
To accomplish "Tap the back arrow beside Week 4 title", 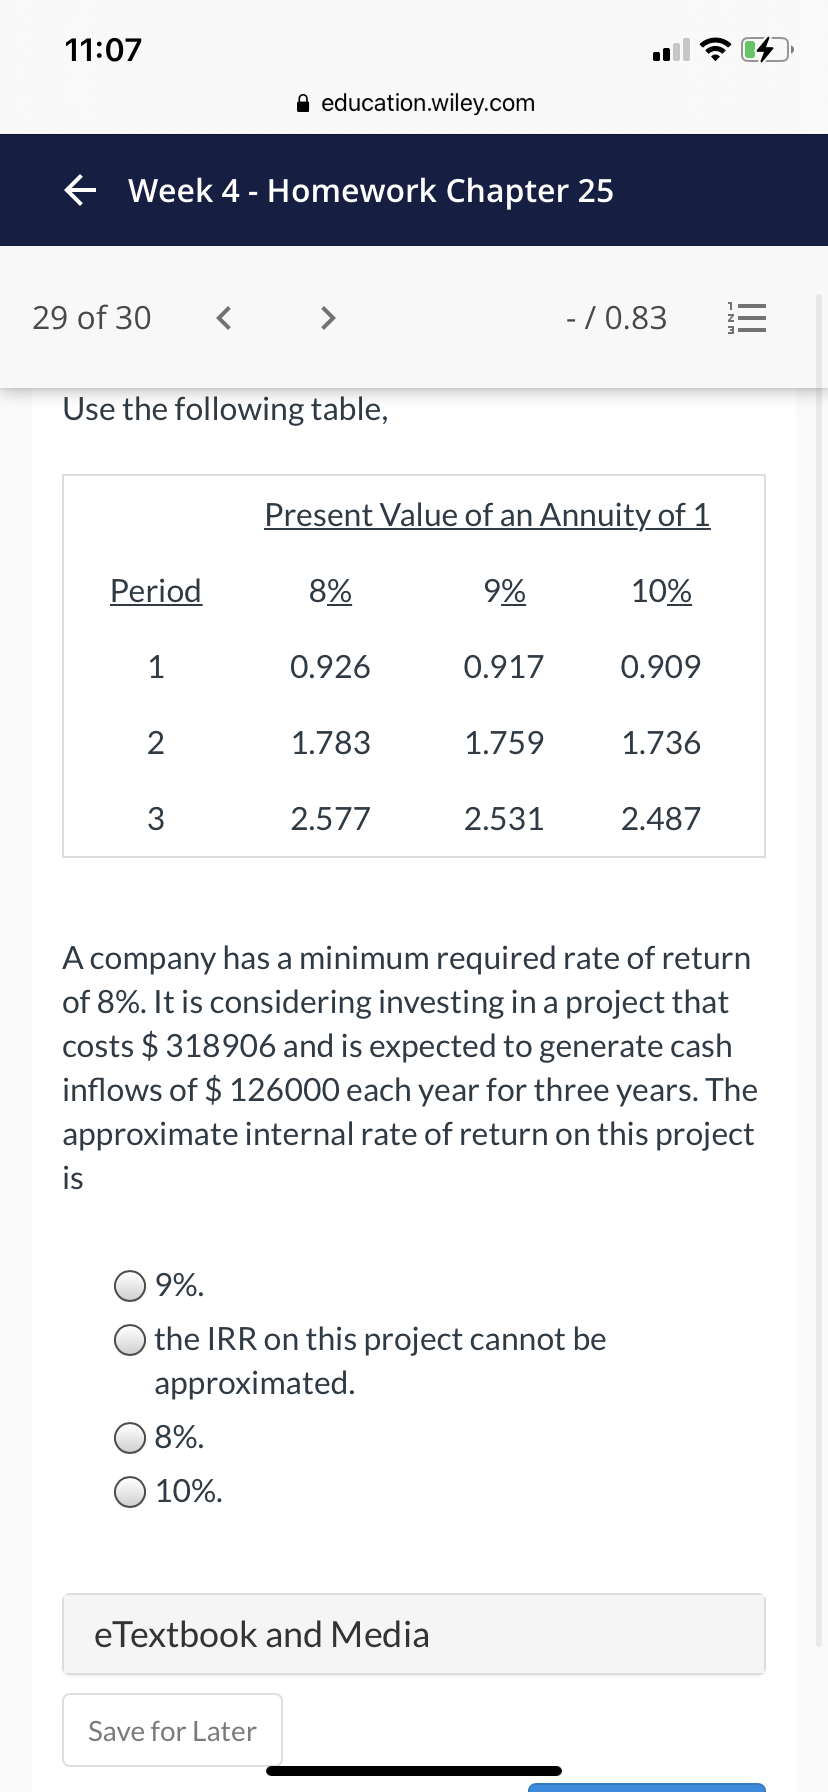I will [x=81, y=190].
